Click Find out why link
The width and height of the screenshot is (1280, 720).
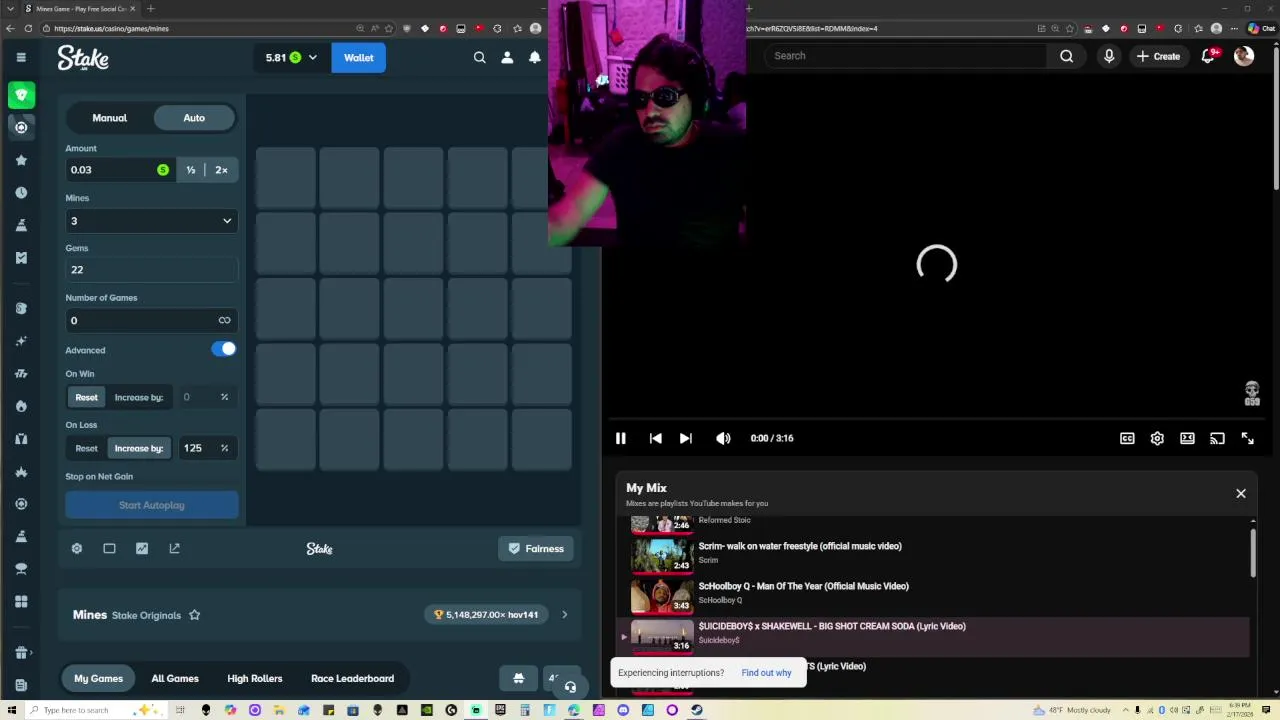(766, 673)
